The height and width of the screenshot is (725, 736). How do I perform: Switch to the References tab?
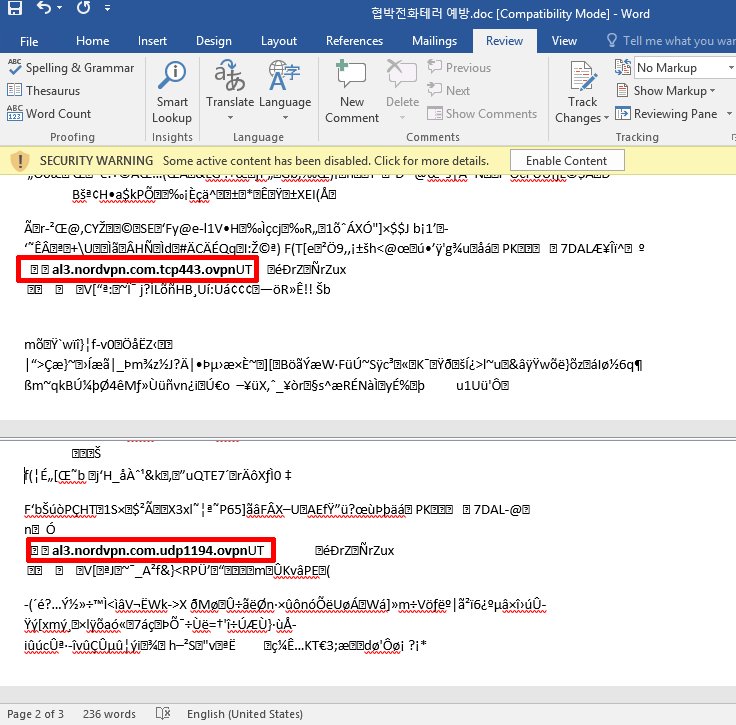coord(354,41)
